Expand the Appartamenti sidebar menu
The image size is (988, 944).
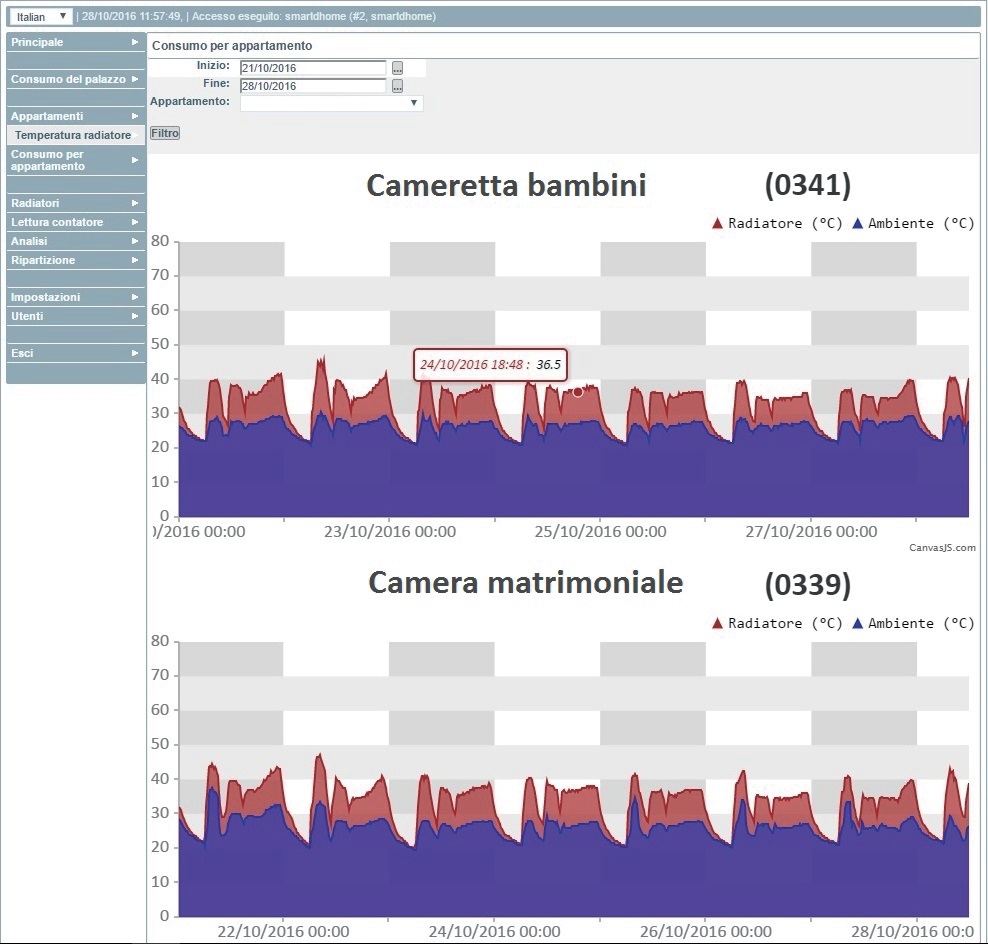click(x=75, y=116)
